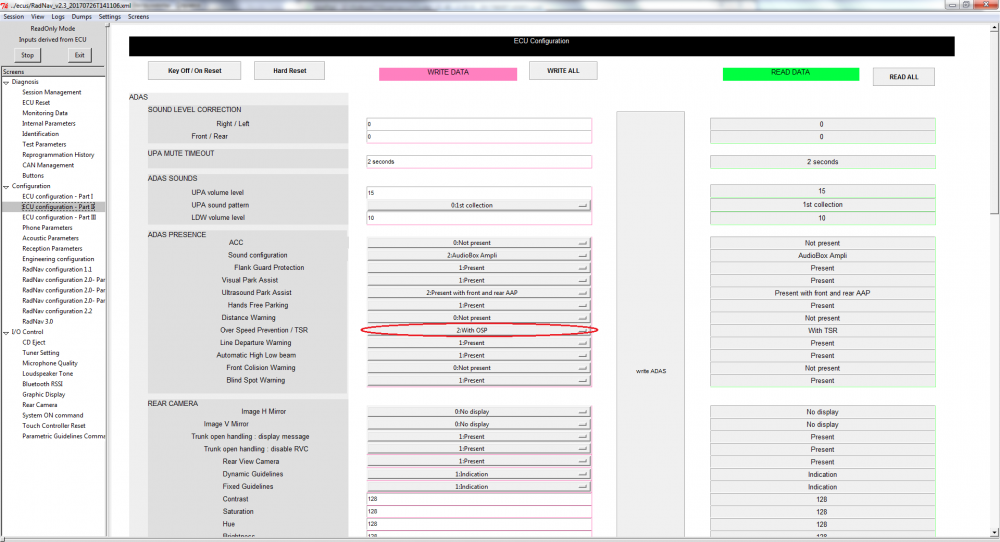Open Trunk open handling display message dropdown
The image size is (1000, 542).
click(478, 437)
